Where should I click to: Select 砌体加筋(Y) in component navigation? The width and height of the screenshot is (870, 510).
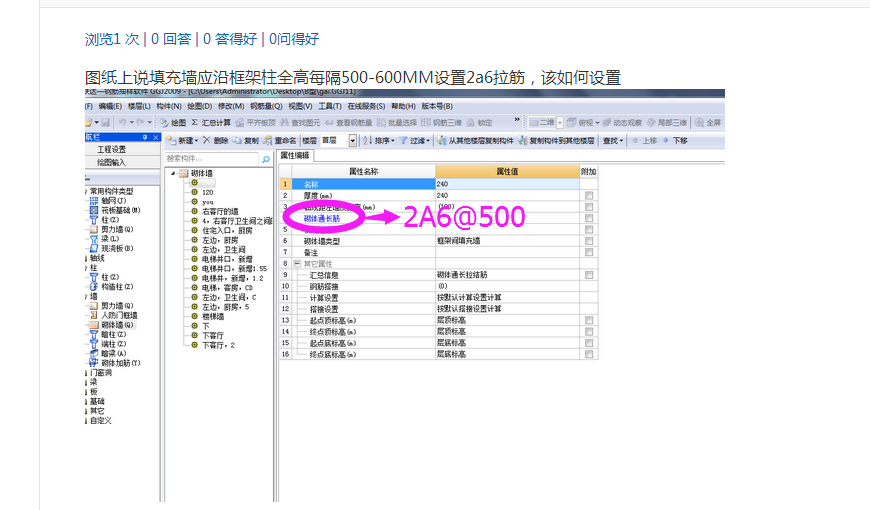[115, 363]
